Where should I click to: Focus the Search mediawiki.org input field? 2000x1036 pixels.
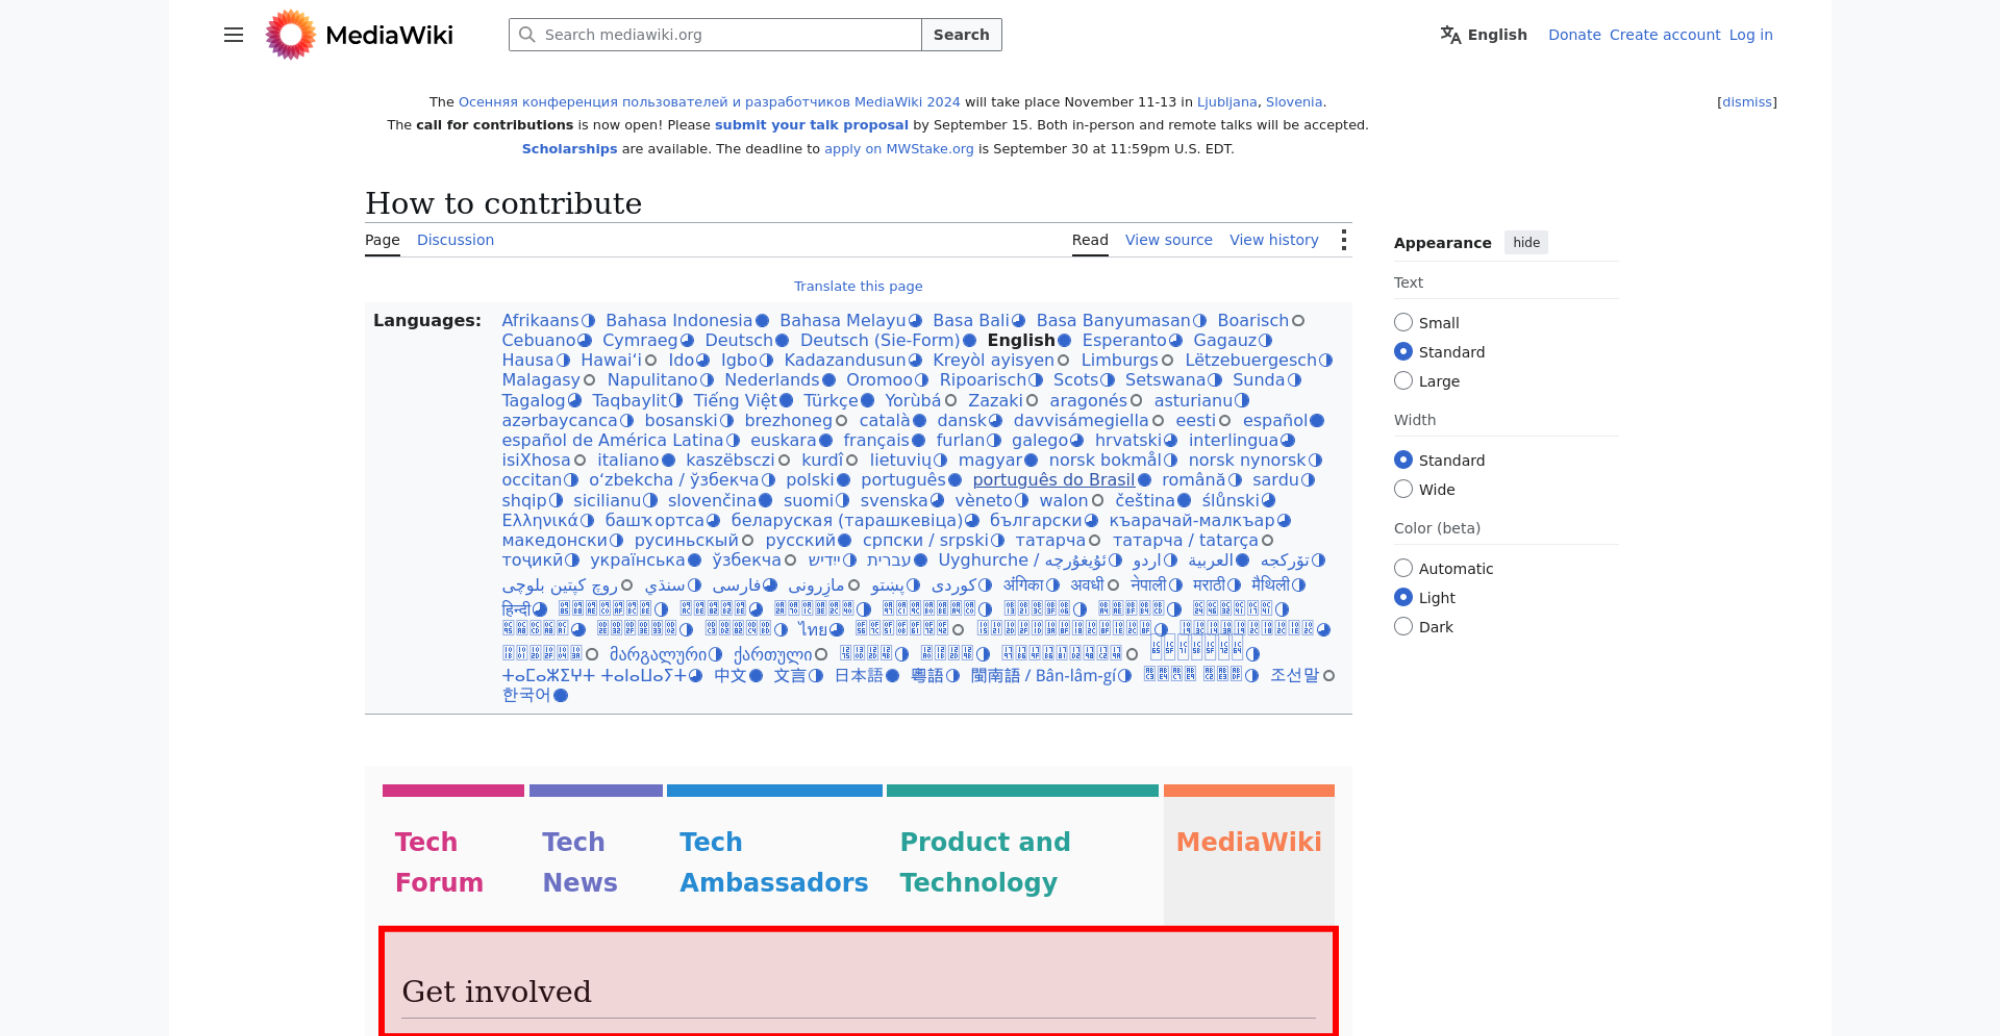pyautogui.click(x=729, y=35)
